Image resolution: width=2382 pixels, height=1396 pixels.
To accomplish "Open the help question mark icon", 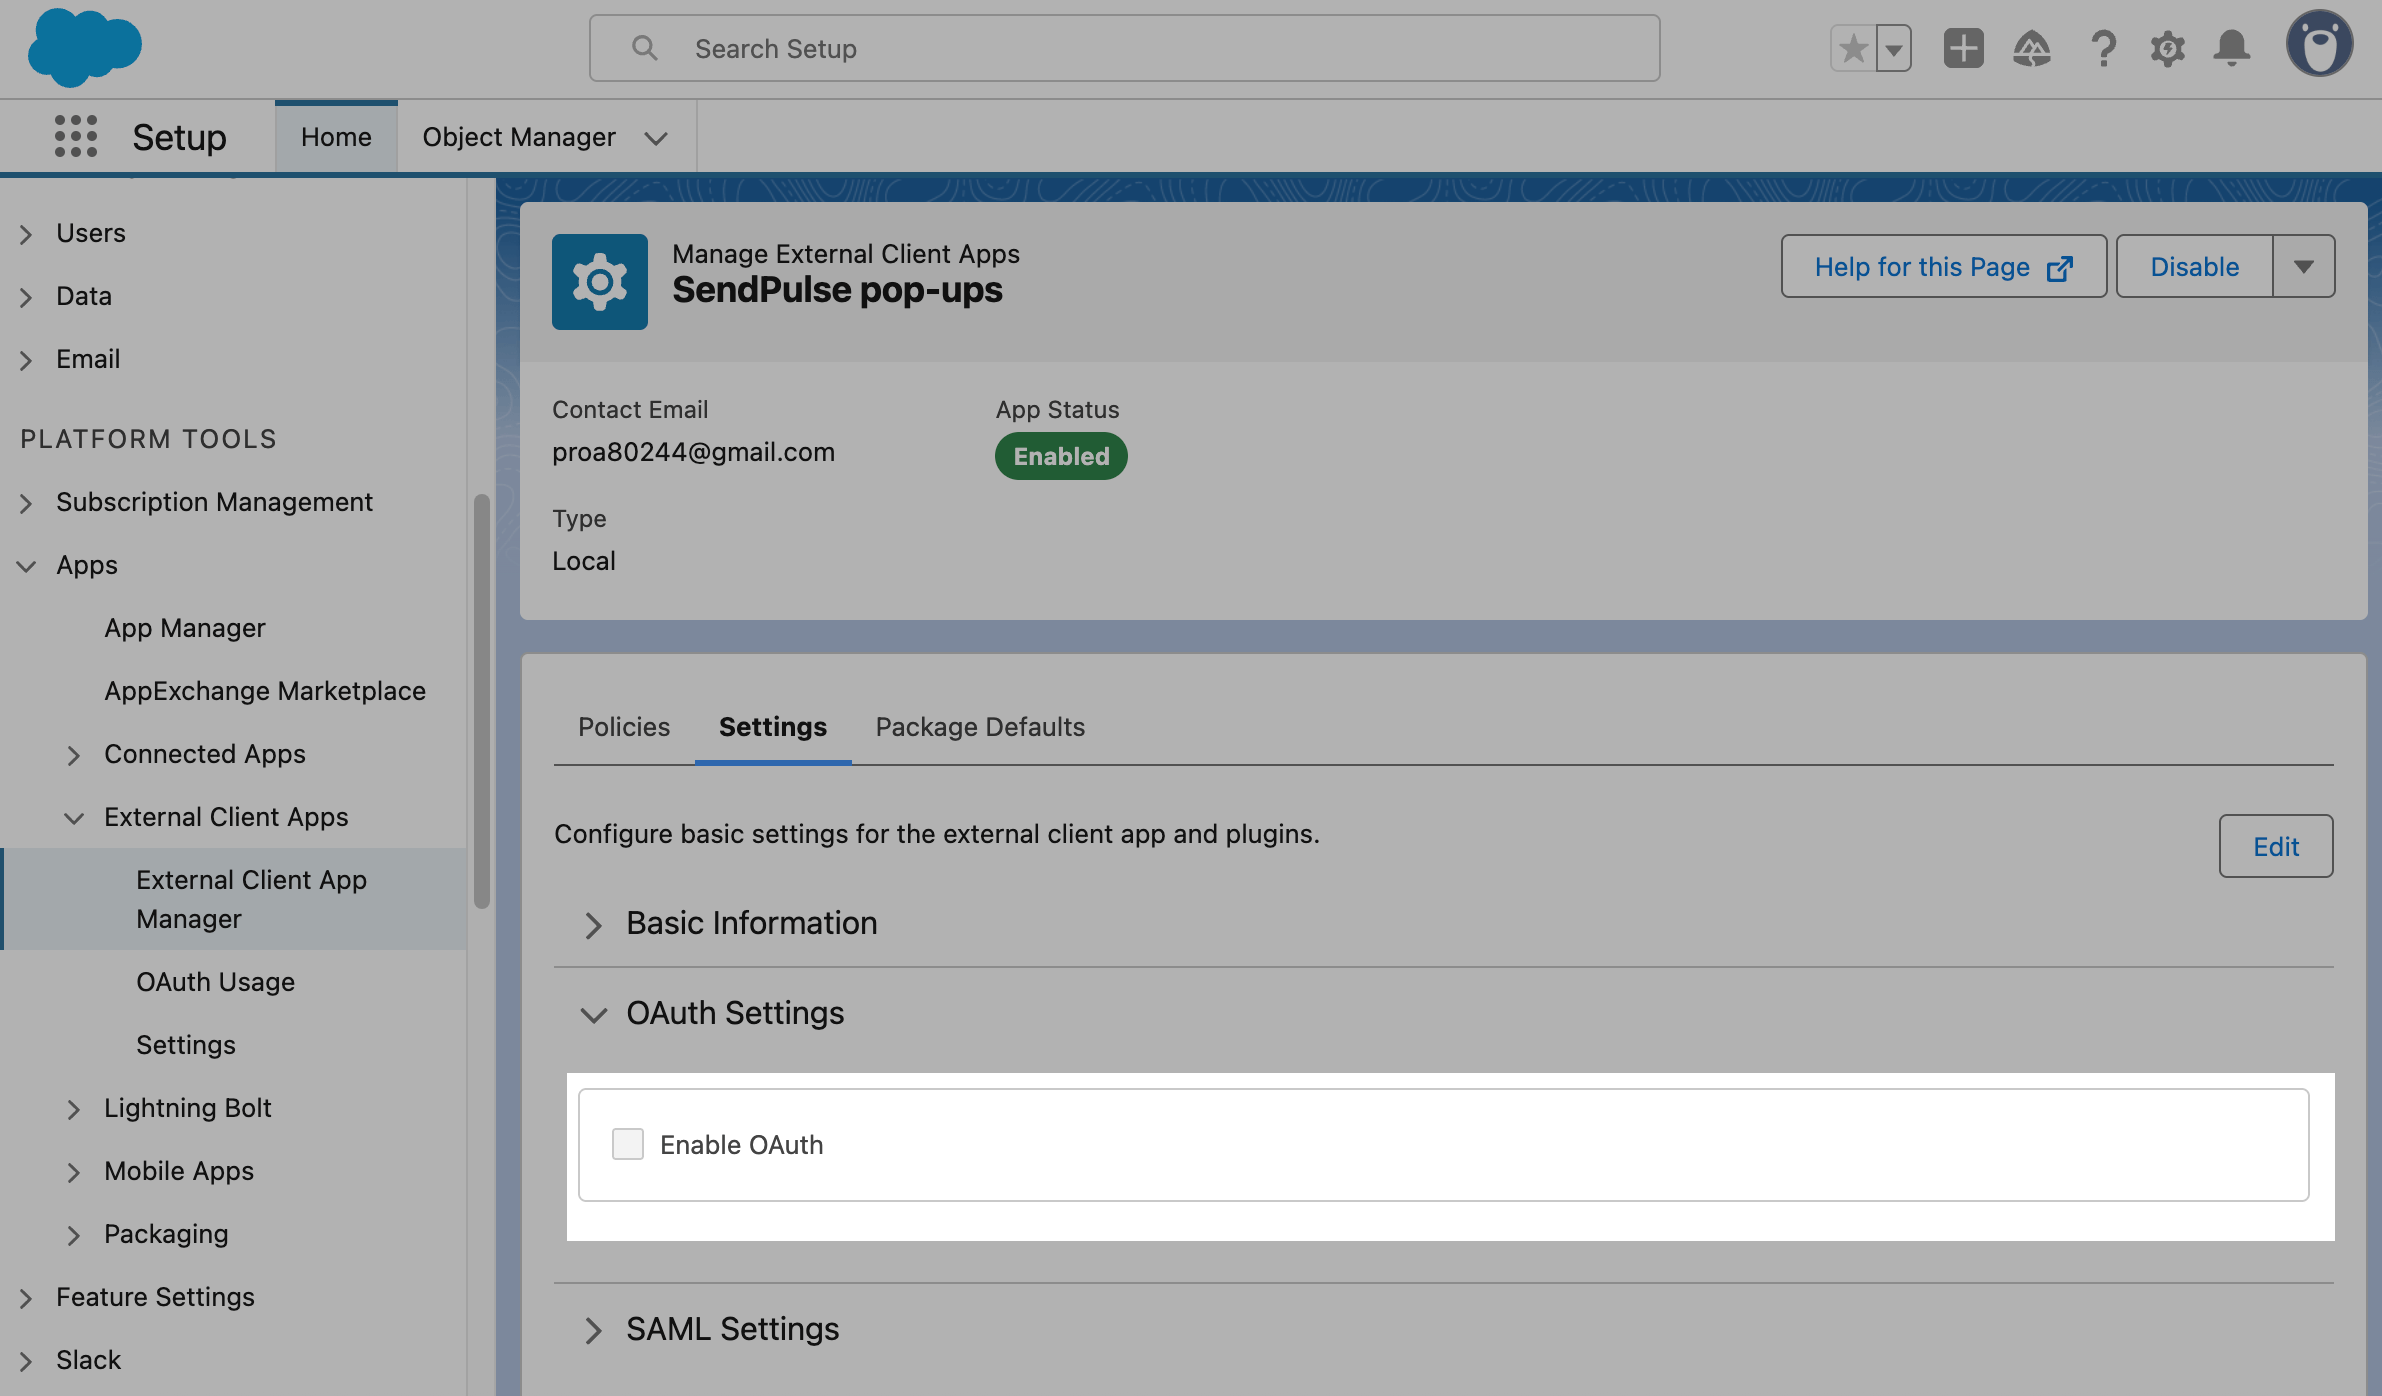I will click(x=2103, y=48).
